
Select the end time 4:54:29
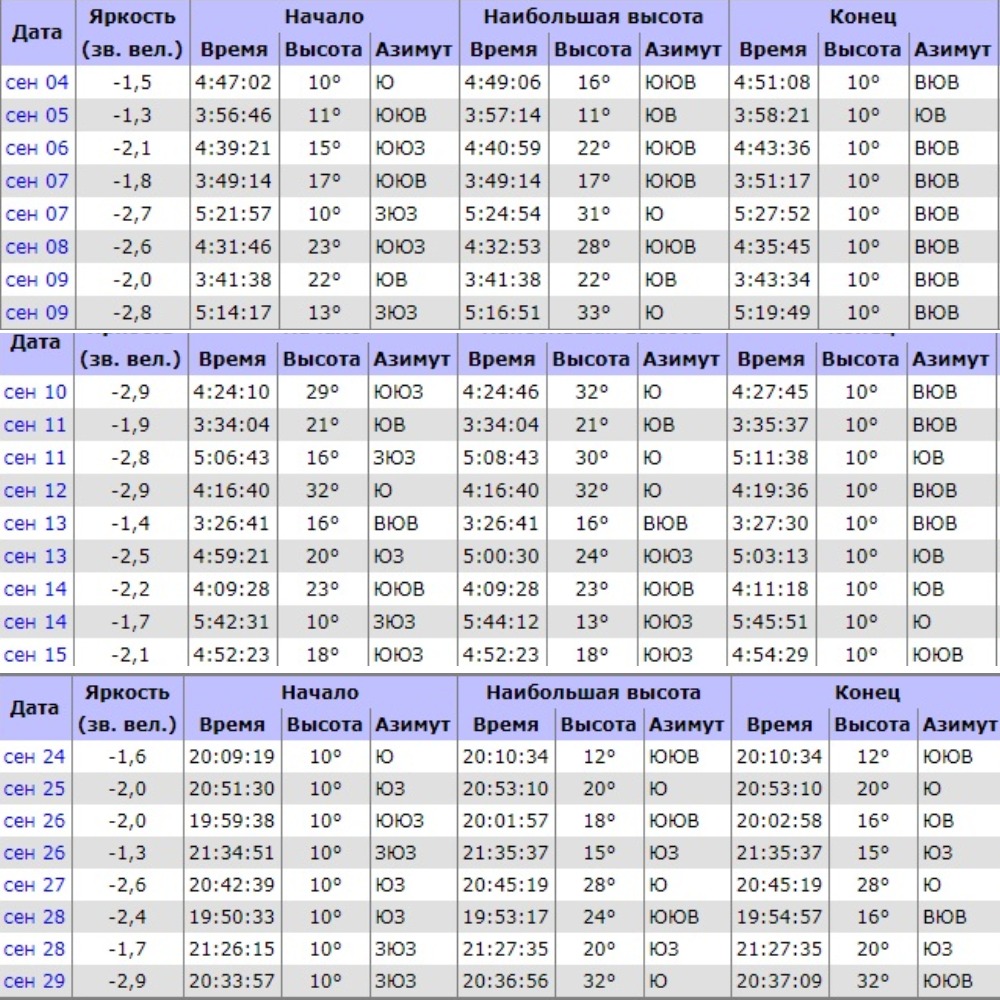[x=770, y=654]
